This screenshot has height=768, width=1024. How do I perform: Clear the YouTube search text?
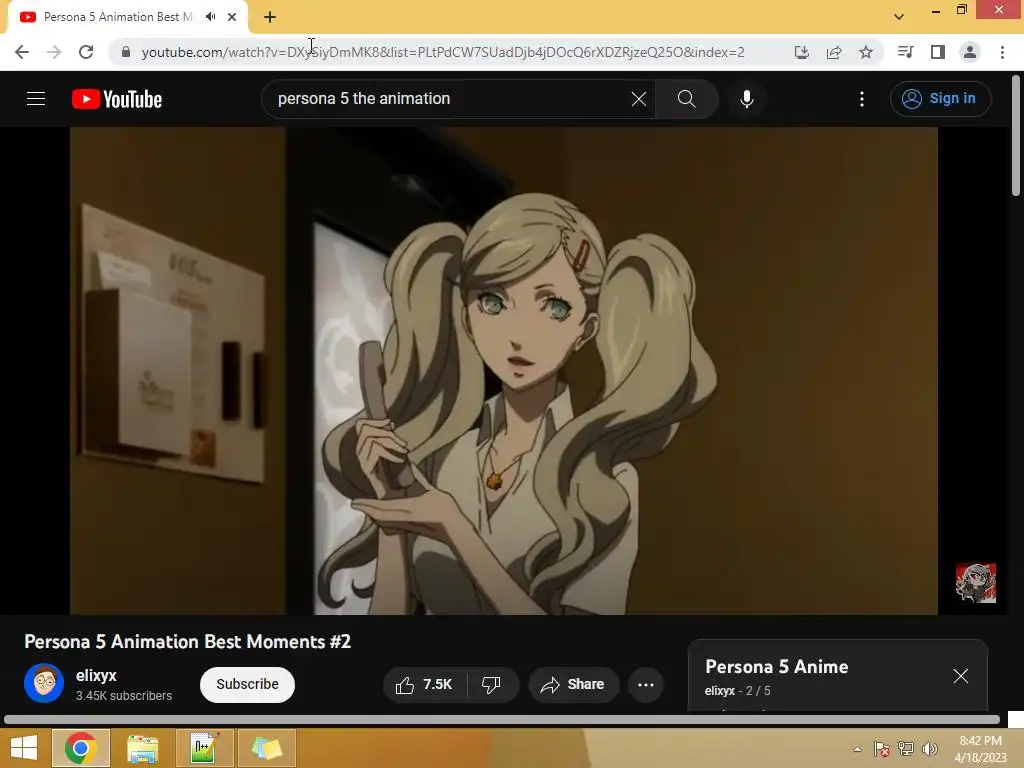click(x=639, y=99)
